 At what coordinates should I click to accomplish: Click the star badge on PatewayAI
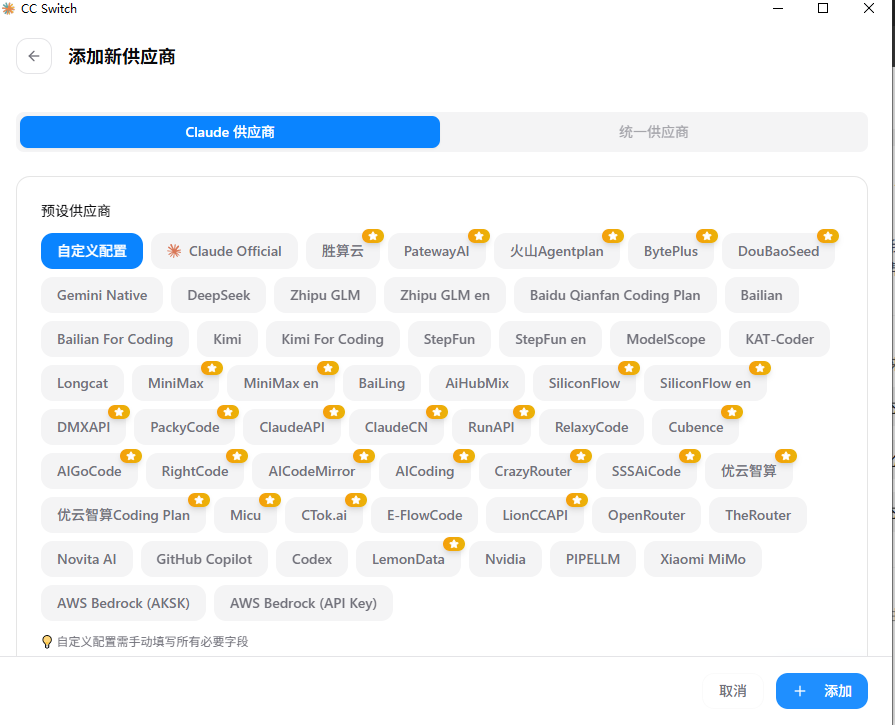pyautogui.click(x=479, y=236)
